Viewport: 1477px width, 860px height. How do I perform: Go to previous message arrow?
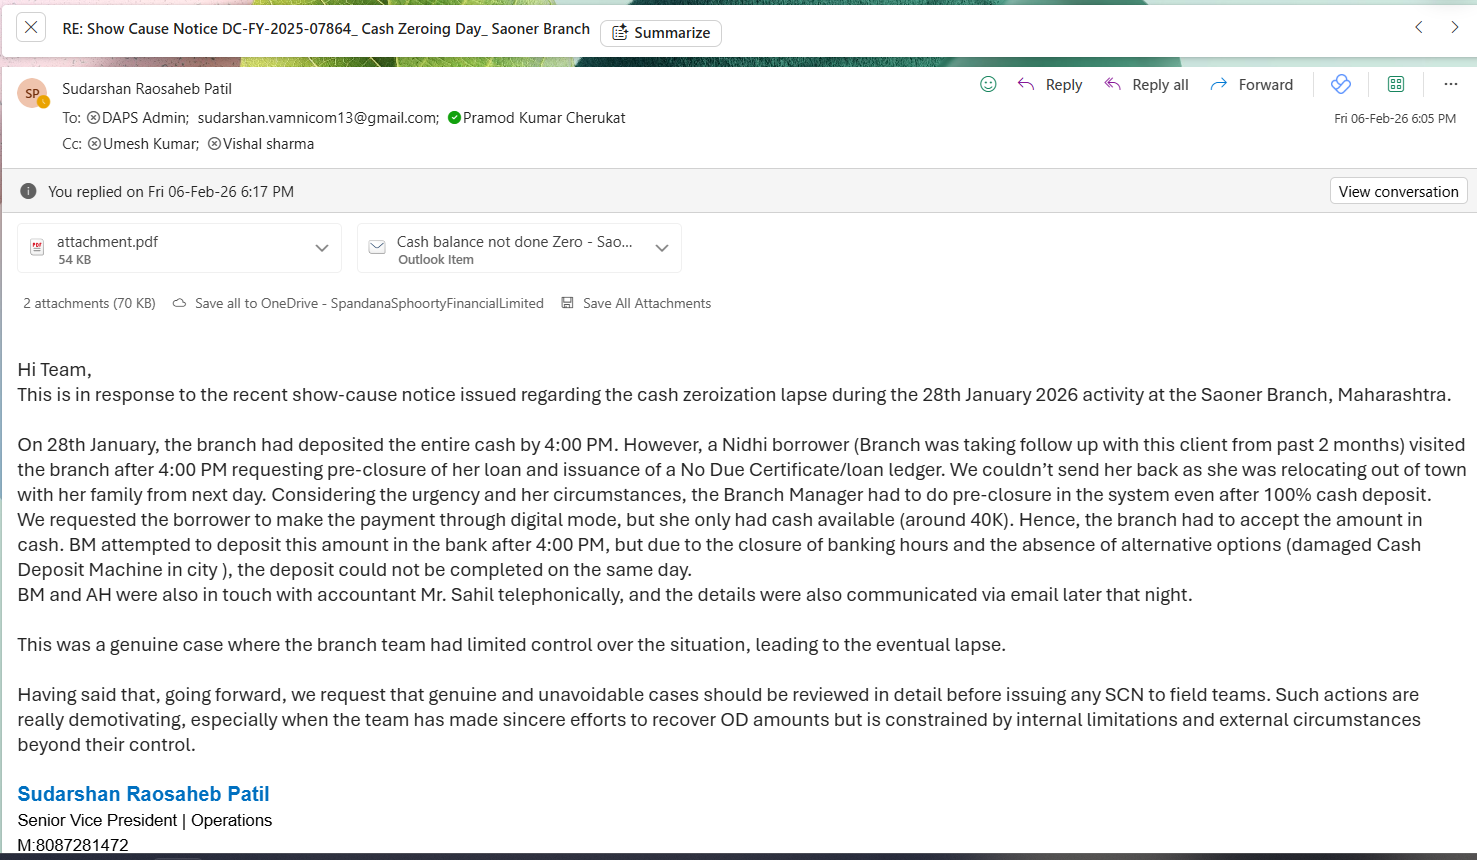click(1418, 28)
